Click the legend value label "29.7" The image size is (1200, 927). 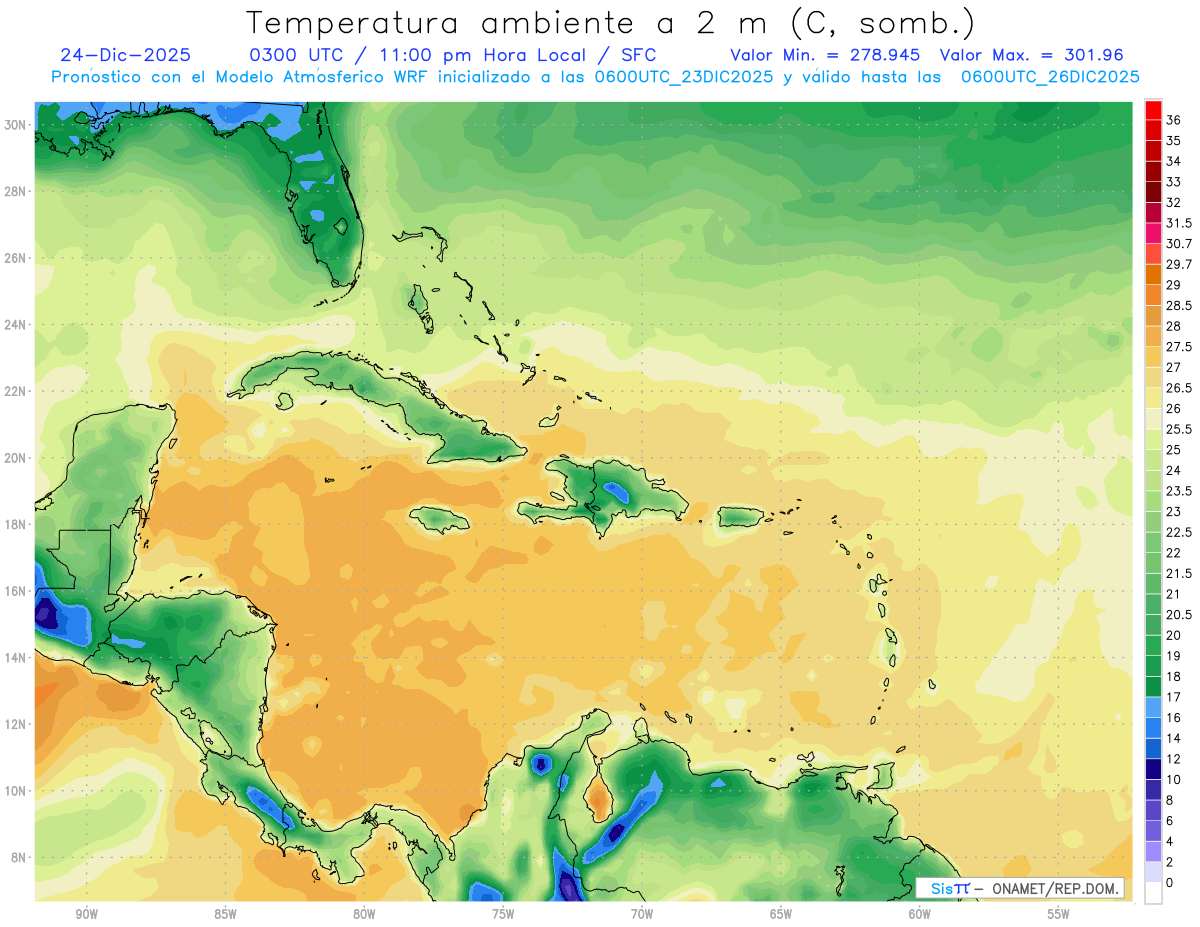[x=1179, y=264]
